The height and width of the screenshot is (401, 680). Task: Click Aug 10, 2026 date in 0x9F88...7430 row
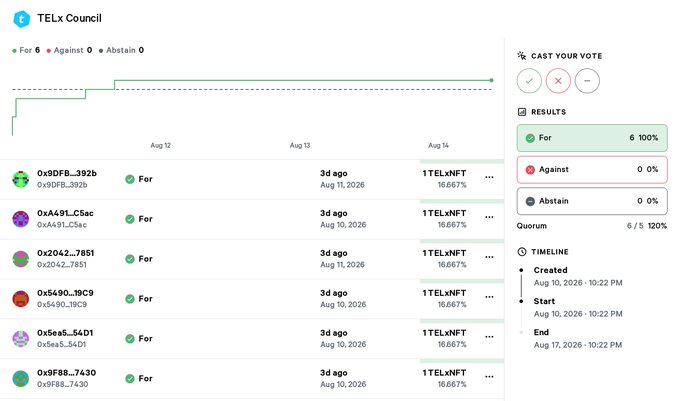[343, 384]
